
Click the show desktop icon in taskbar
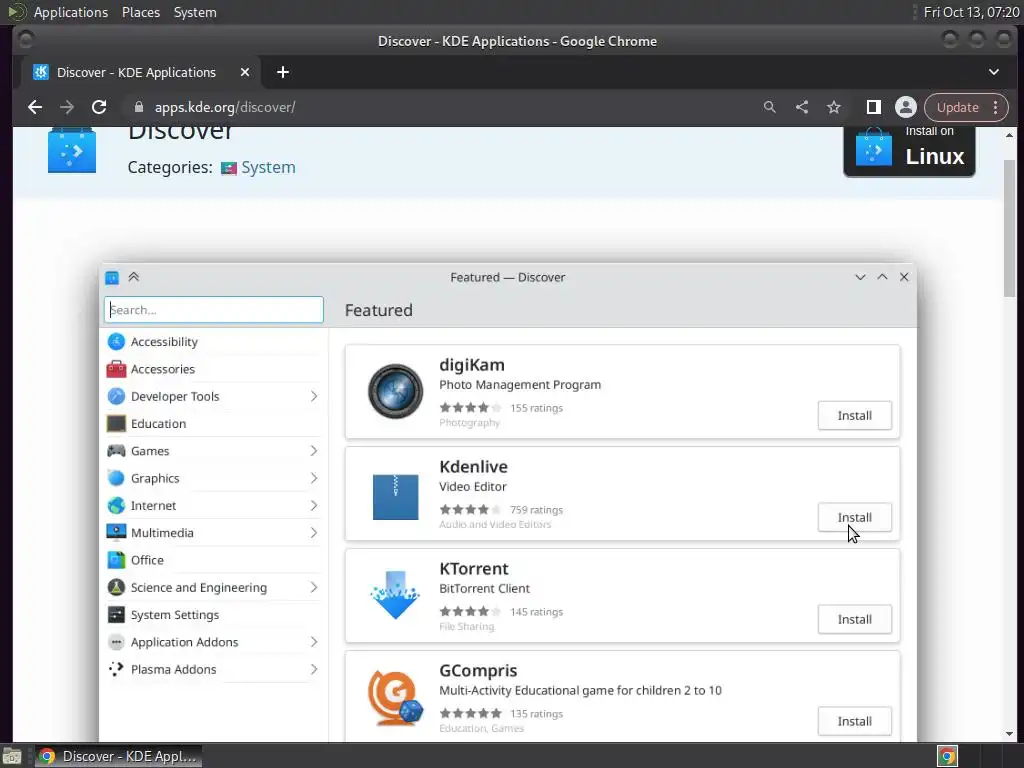click(x=12, y=756)
